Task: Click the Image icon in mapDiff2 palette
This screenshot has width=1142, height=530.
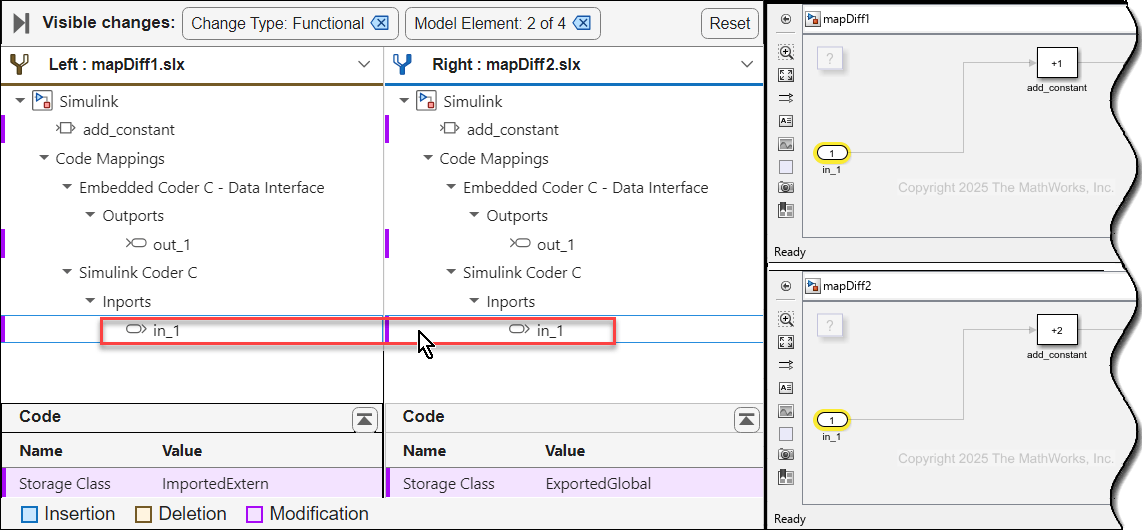Action: coord(786,411)
